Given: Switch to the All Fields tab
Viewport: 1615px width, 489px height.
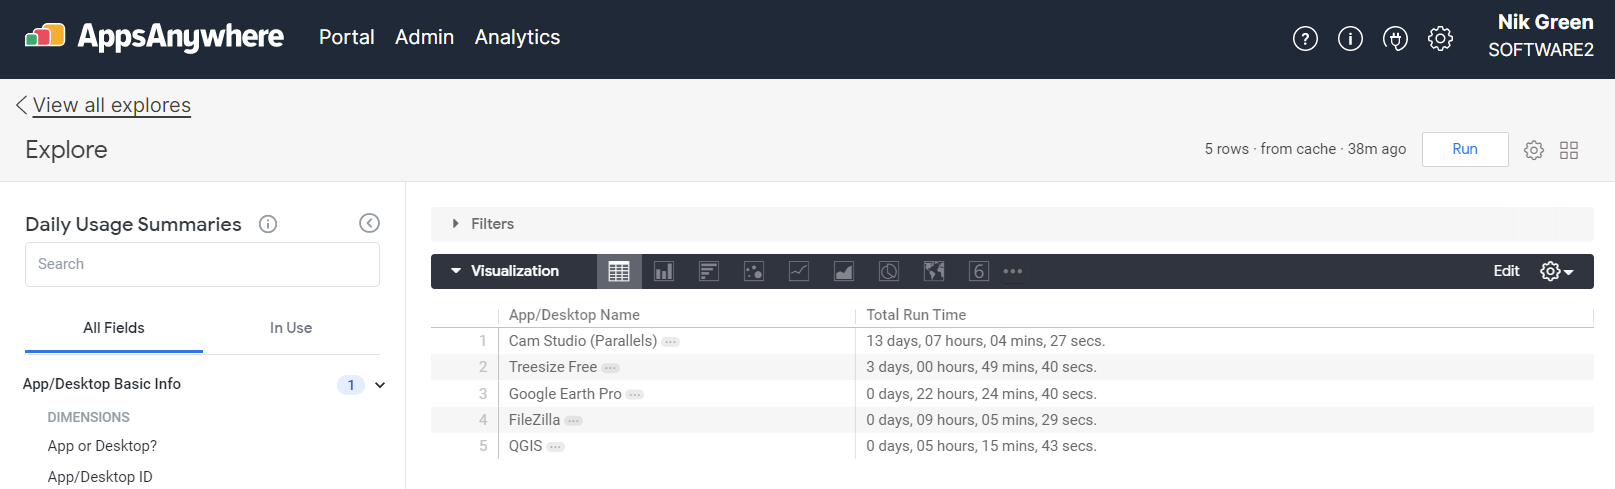Looking at the screenshot, I should [x=114, y=328].
